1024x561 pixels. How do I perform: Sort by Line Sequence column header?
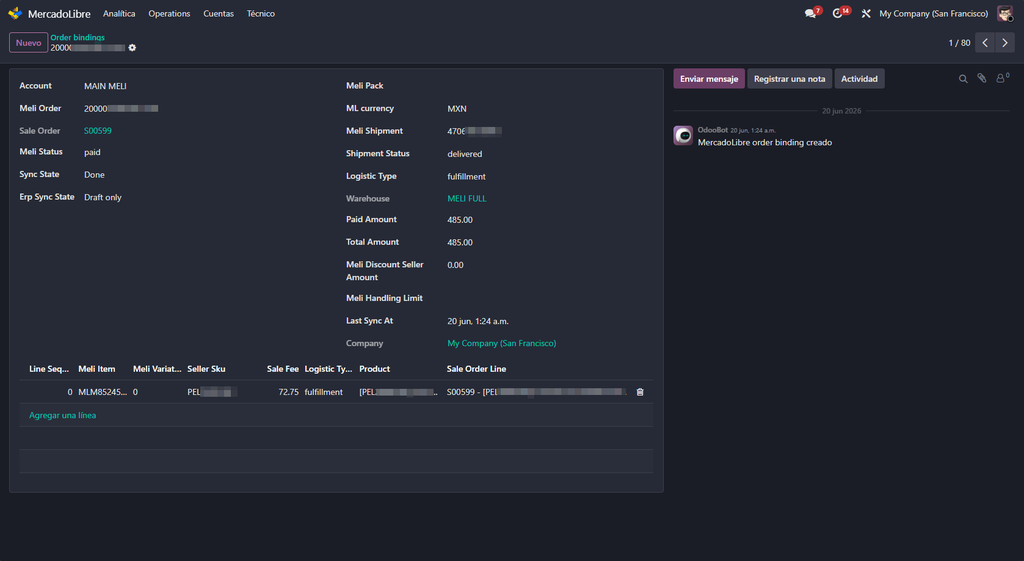pos(48,369)
